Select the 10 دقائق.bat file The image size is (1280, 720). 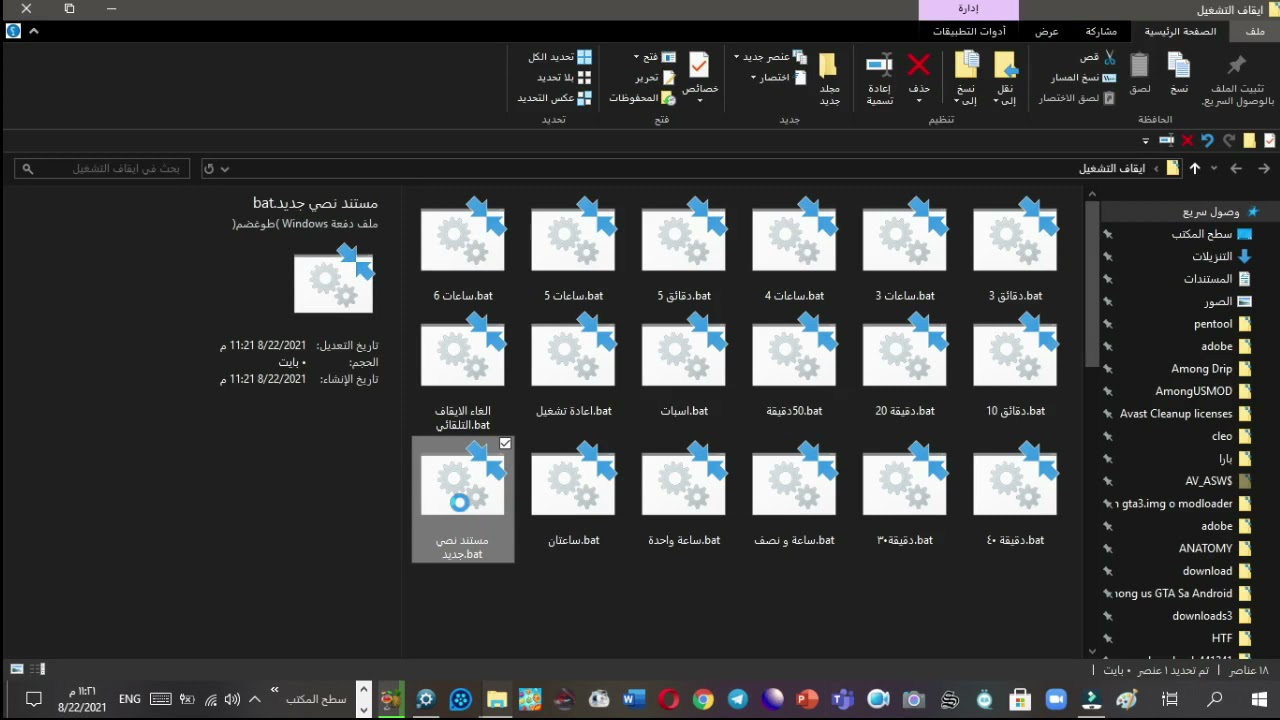point(1015,366)
